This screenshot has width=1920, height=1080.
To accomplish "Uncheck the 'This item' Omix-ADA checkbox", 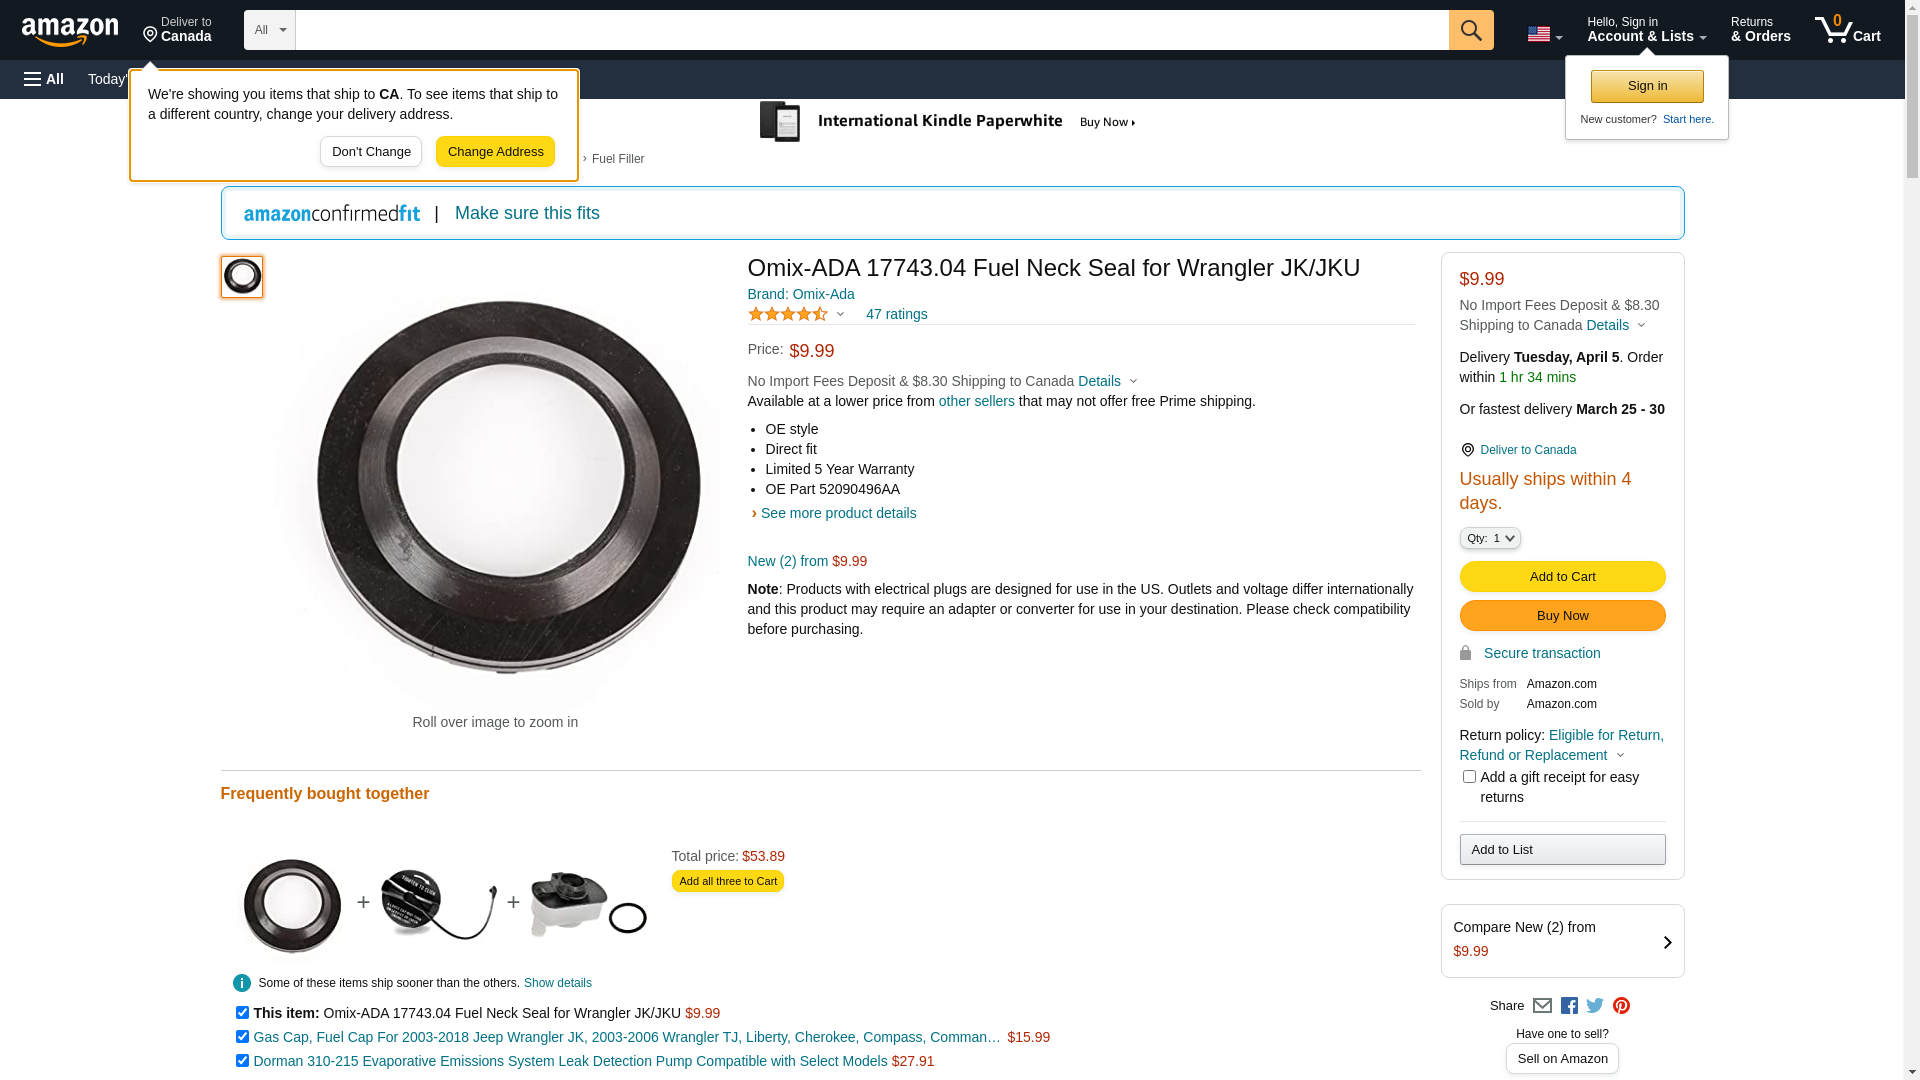I will 242,1013.
